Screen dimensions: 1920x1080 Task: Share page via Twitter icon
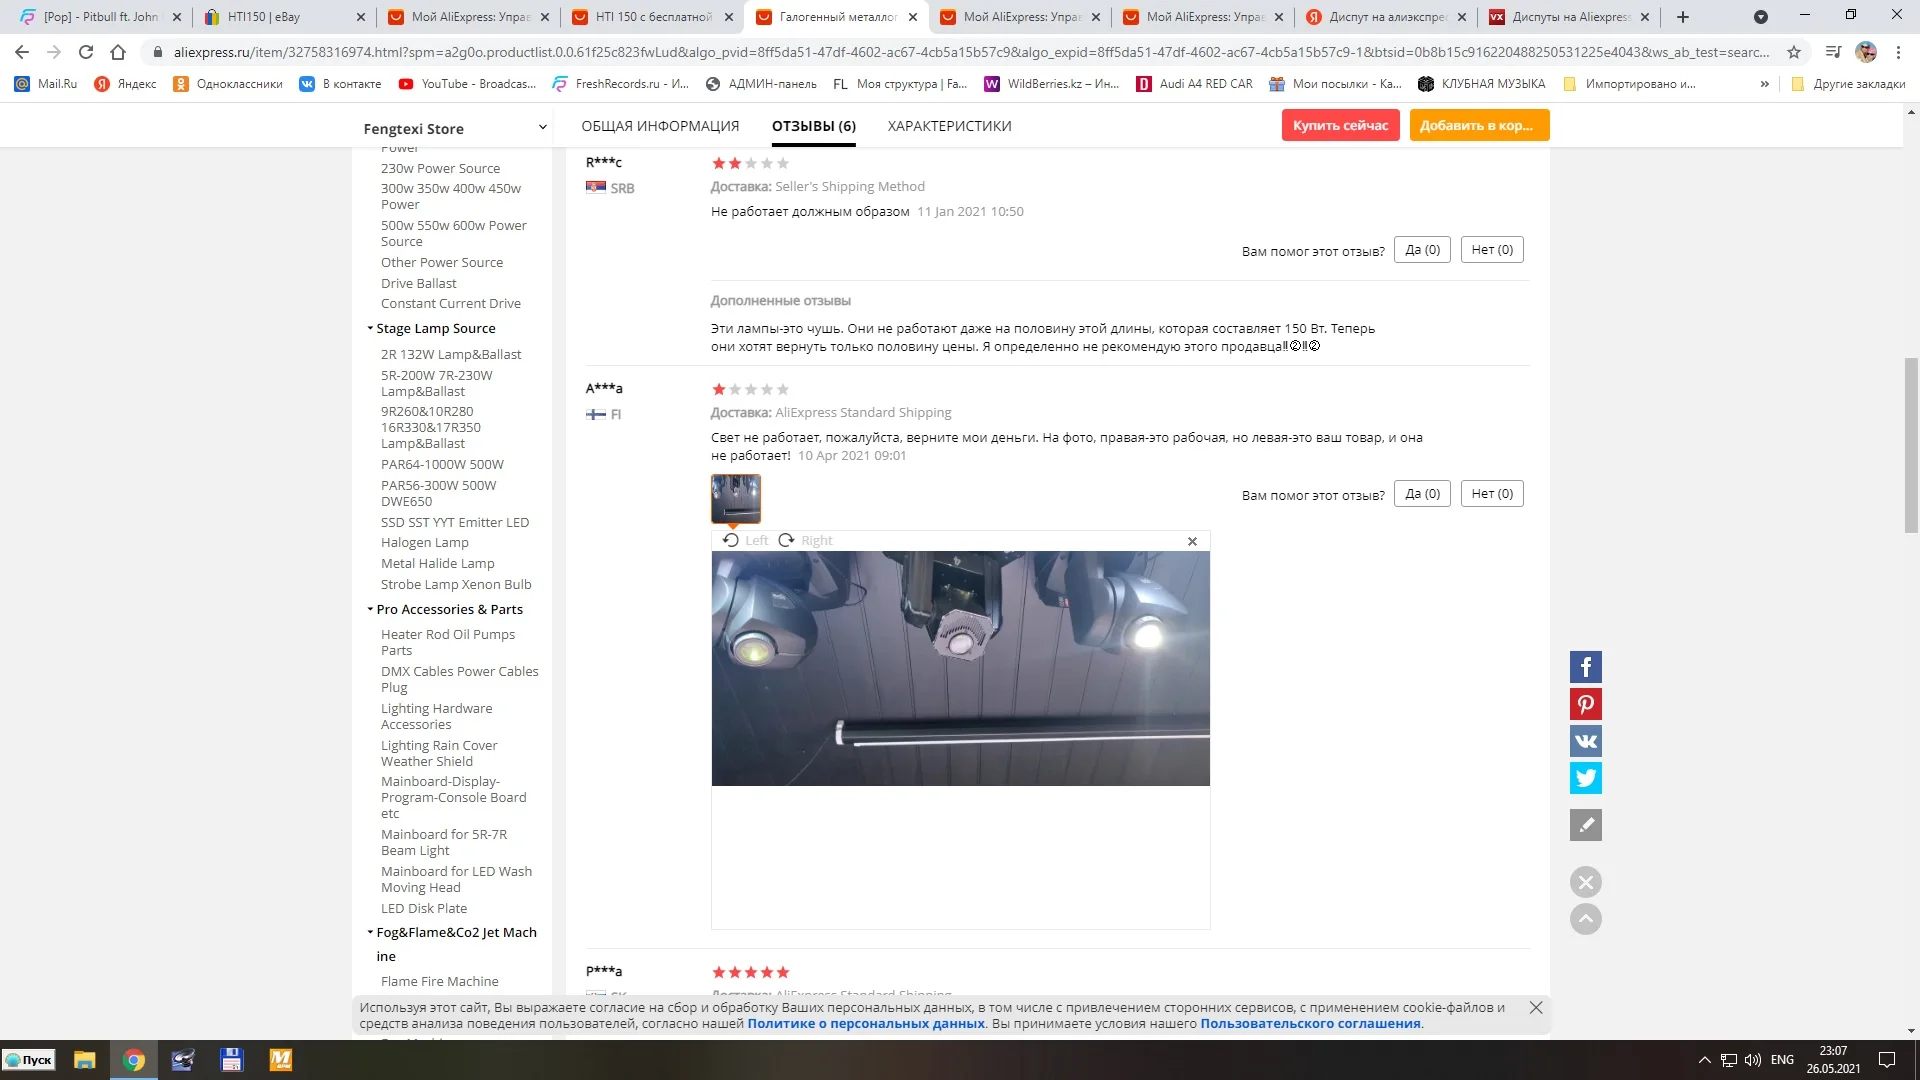point(1585,778)
